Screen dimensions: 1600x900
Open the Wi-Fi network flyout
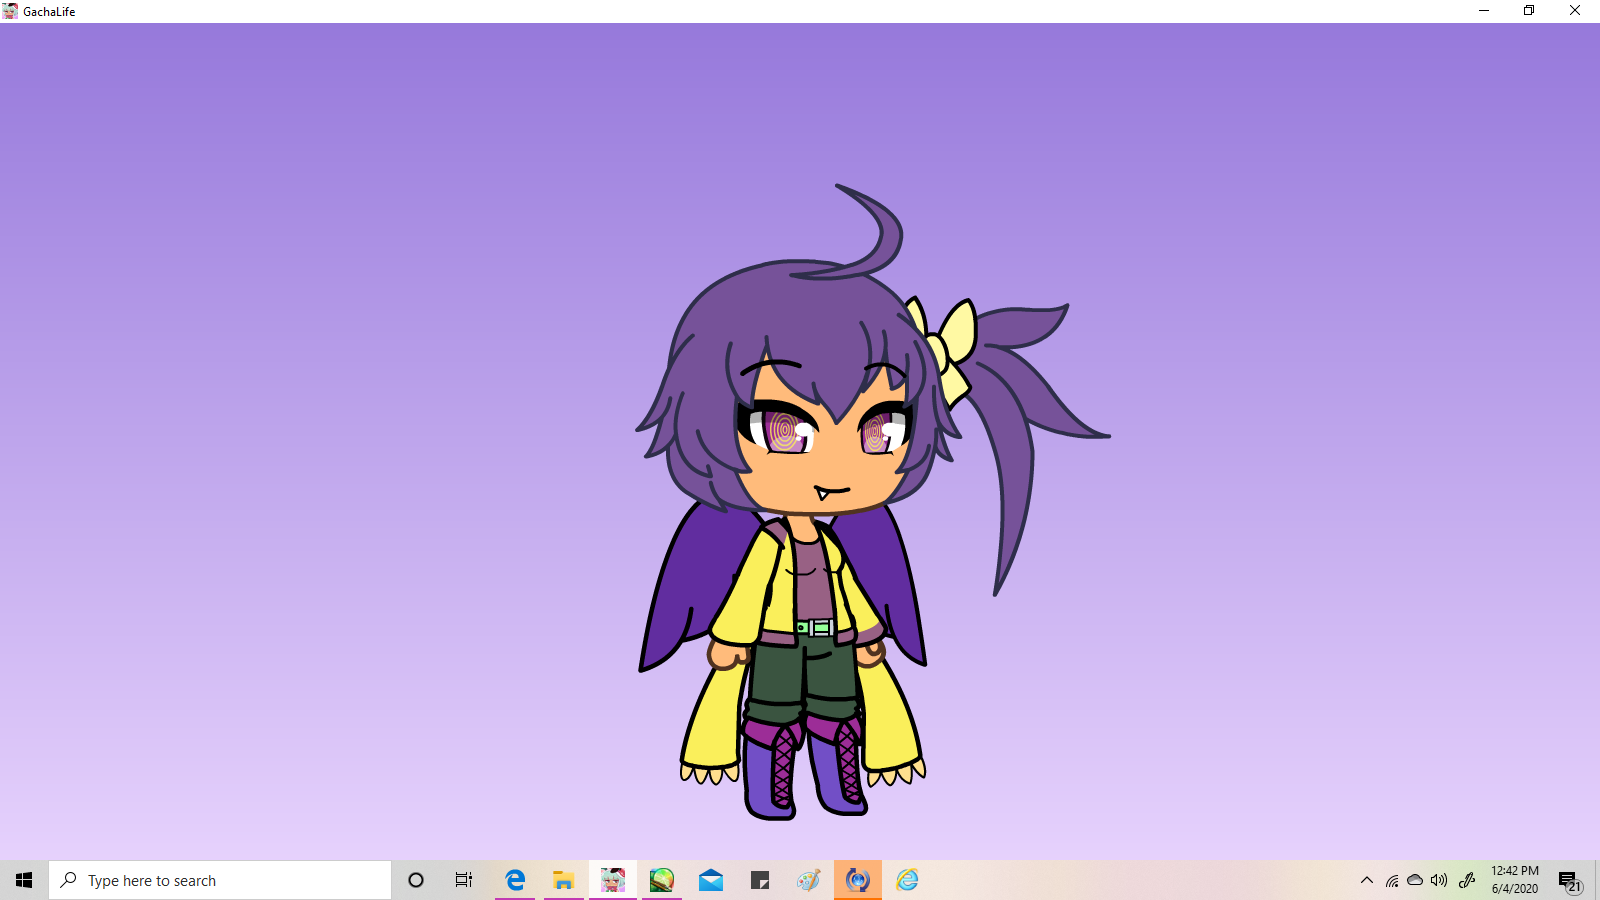[x=1392, y=880]
